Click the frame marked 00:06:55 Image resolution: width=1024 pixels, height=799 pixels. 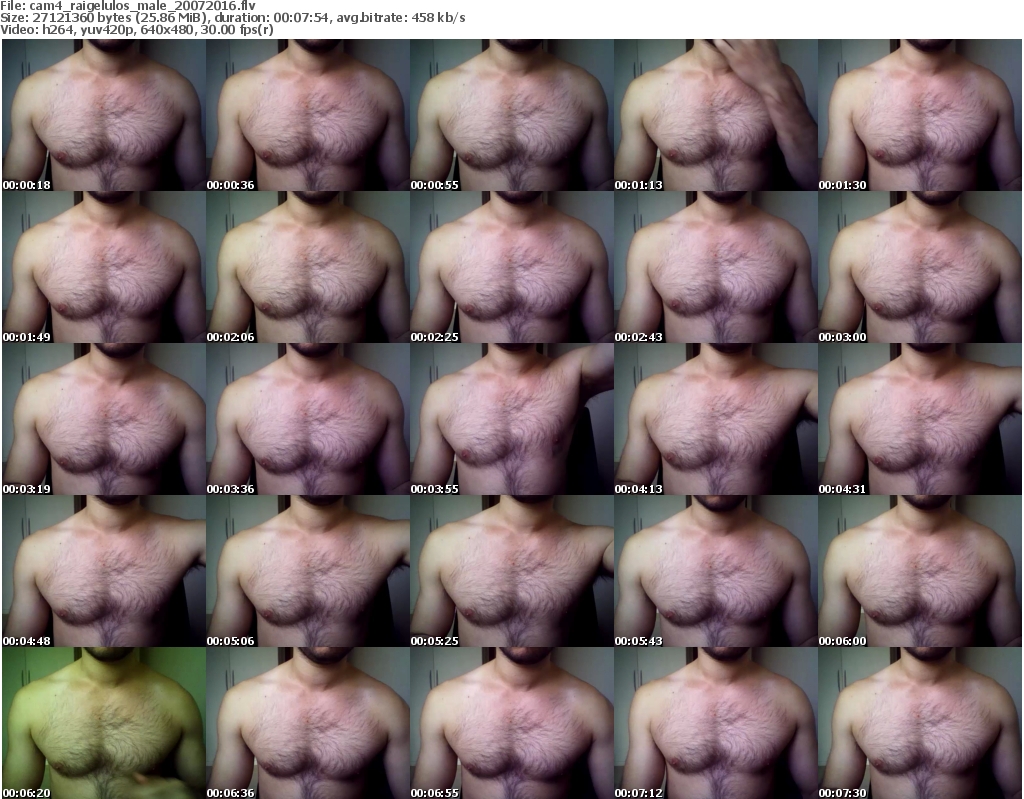(512, 723)
